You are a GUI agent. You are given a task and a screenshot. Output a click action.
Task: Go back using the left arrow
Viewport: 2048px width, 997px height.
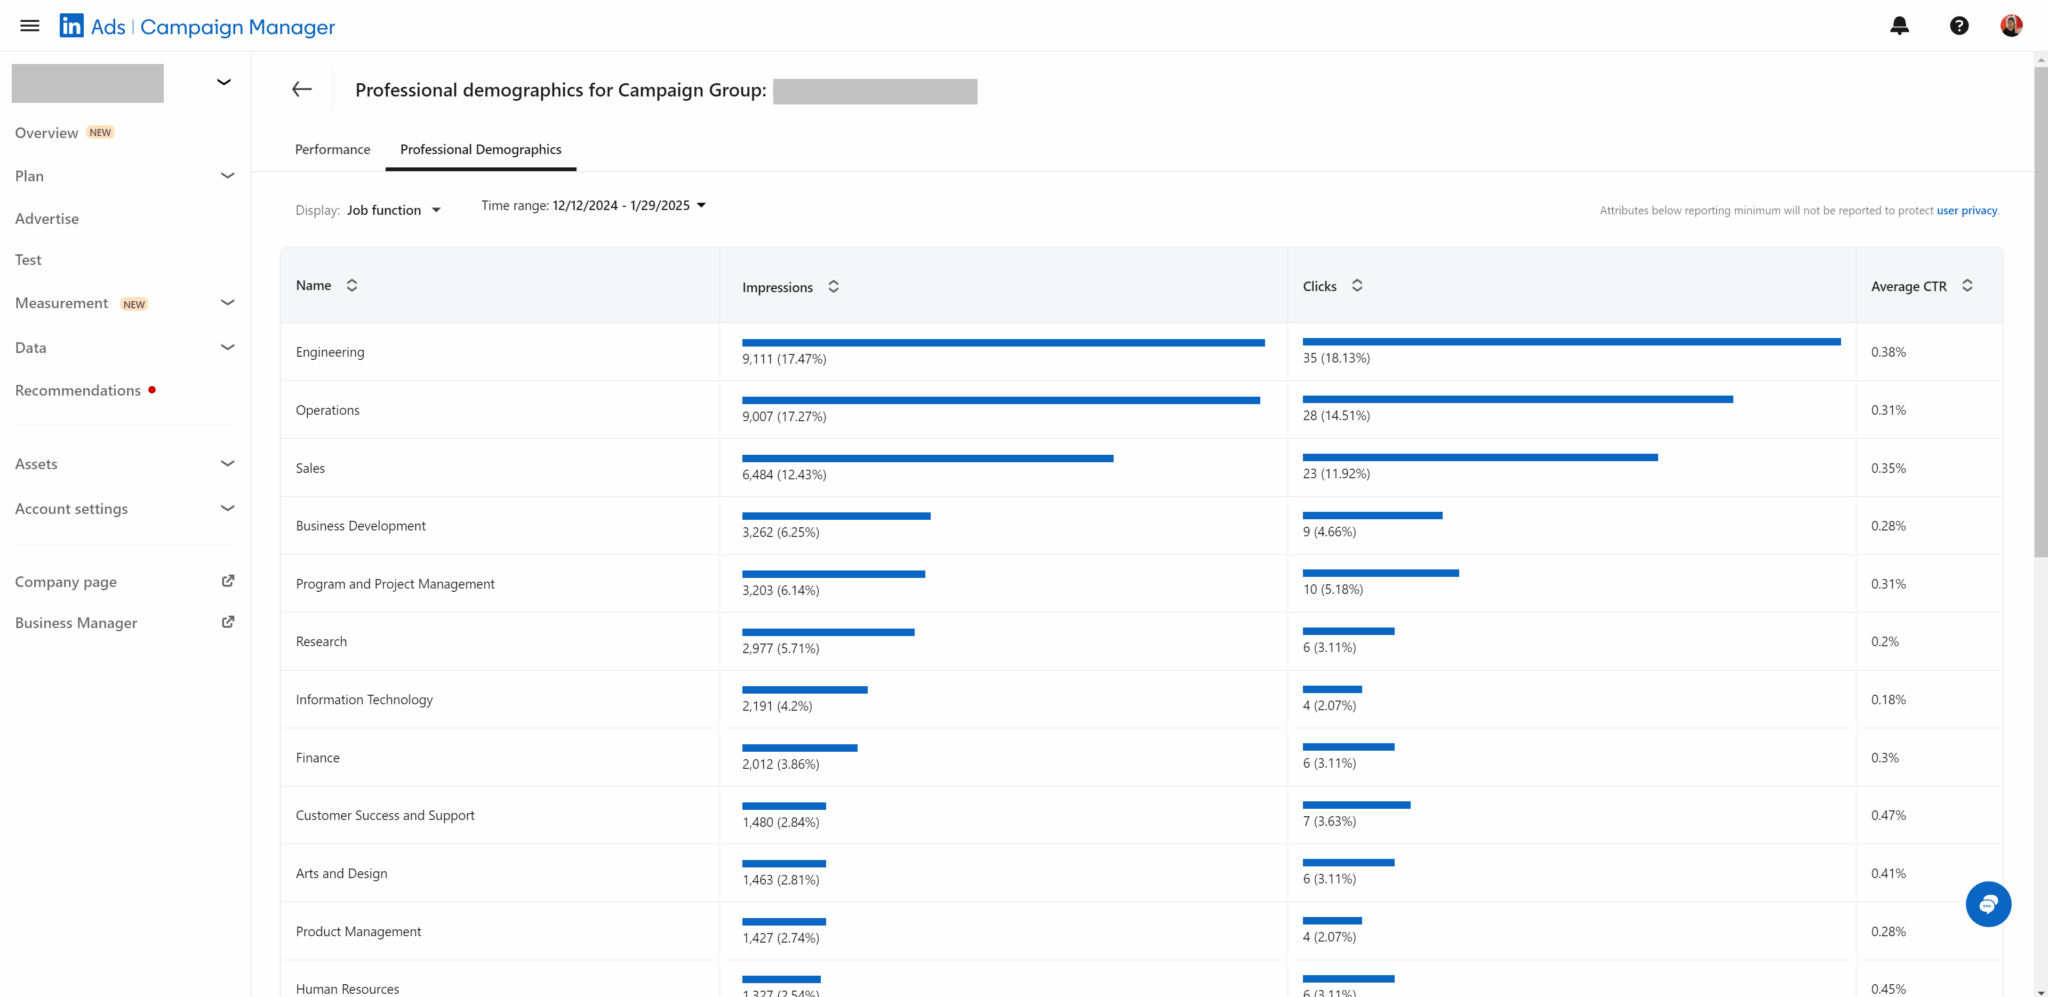[302, 89]
